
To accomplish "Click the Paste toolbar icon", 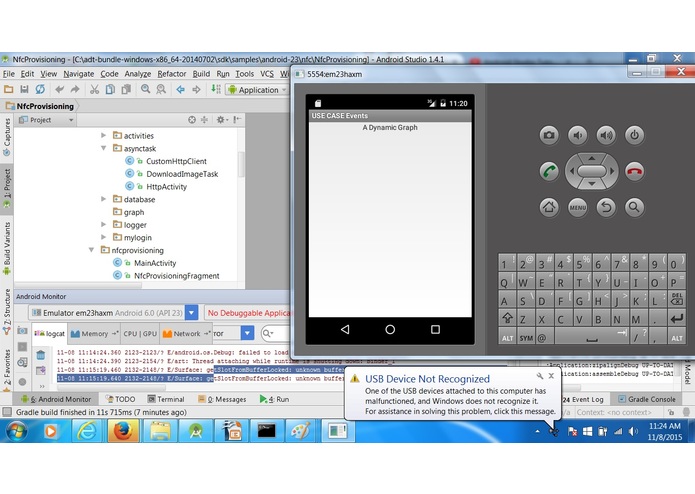I will (126, 89).
